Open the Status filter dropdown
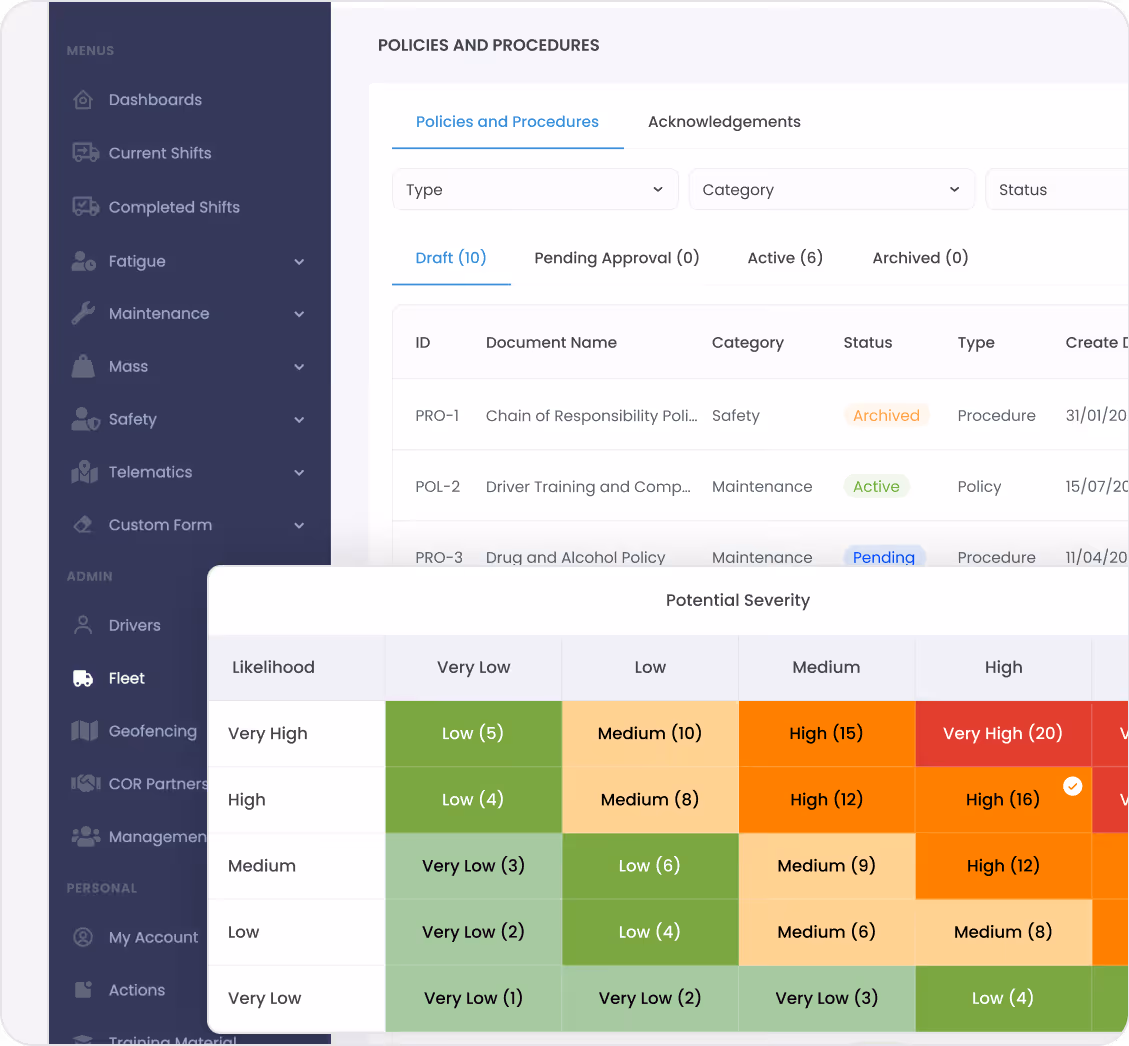1129x1046 pixels. click(x=1056, y=189)
